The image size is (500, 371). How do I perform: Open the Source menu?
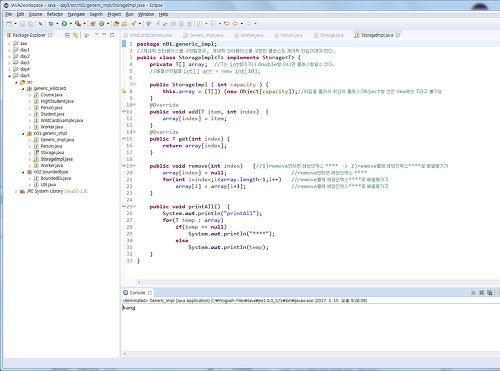pos(35,14)
